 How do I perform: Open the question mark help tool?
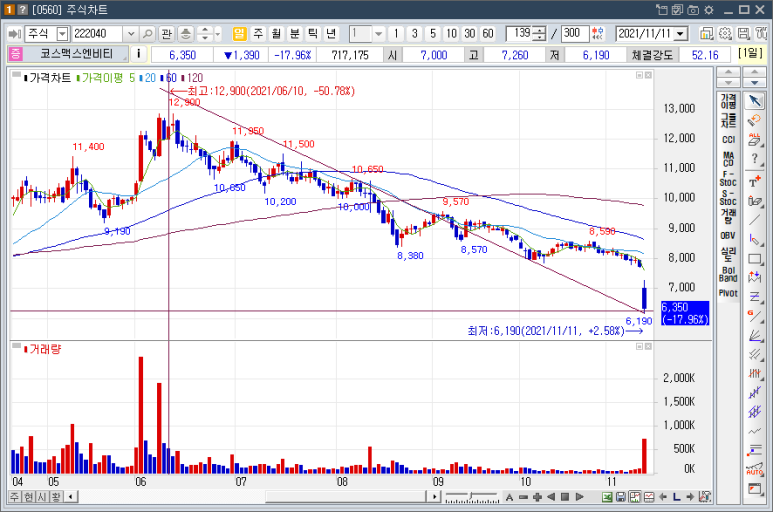pos(754,159)
